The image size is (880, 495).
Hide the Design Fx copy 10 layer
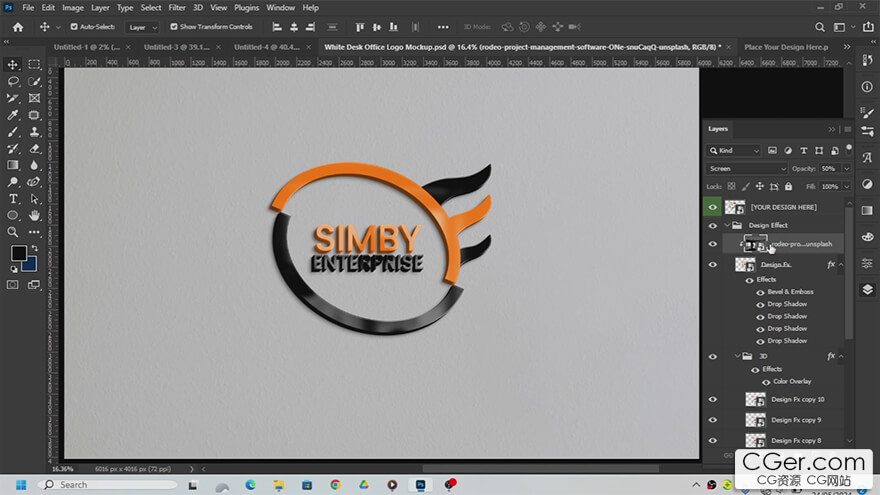click(x=713, y=400)
